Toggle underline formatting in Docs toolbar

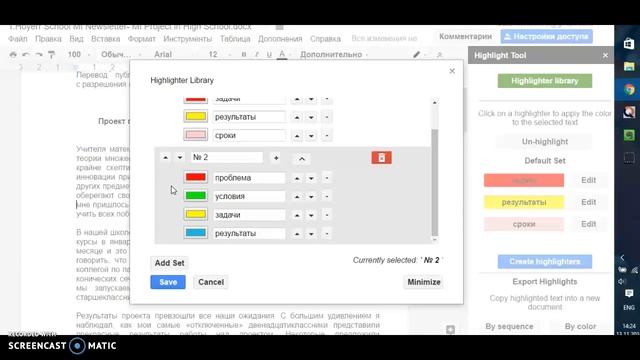(x=269, y=54)
